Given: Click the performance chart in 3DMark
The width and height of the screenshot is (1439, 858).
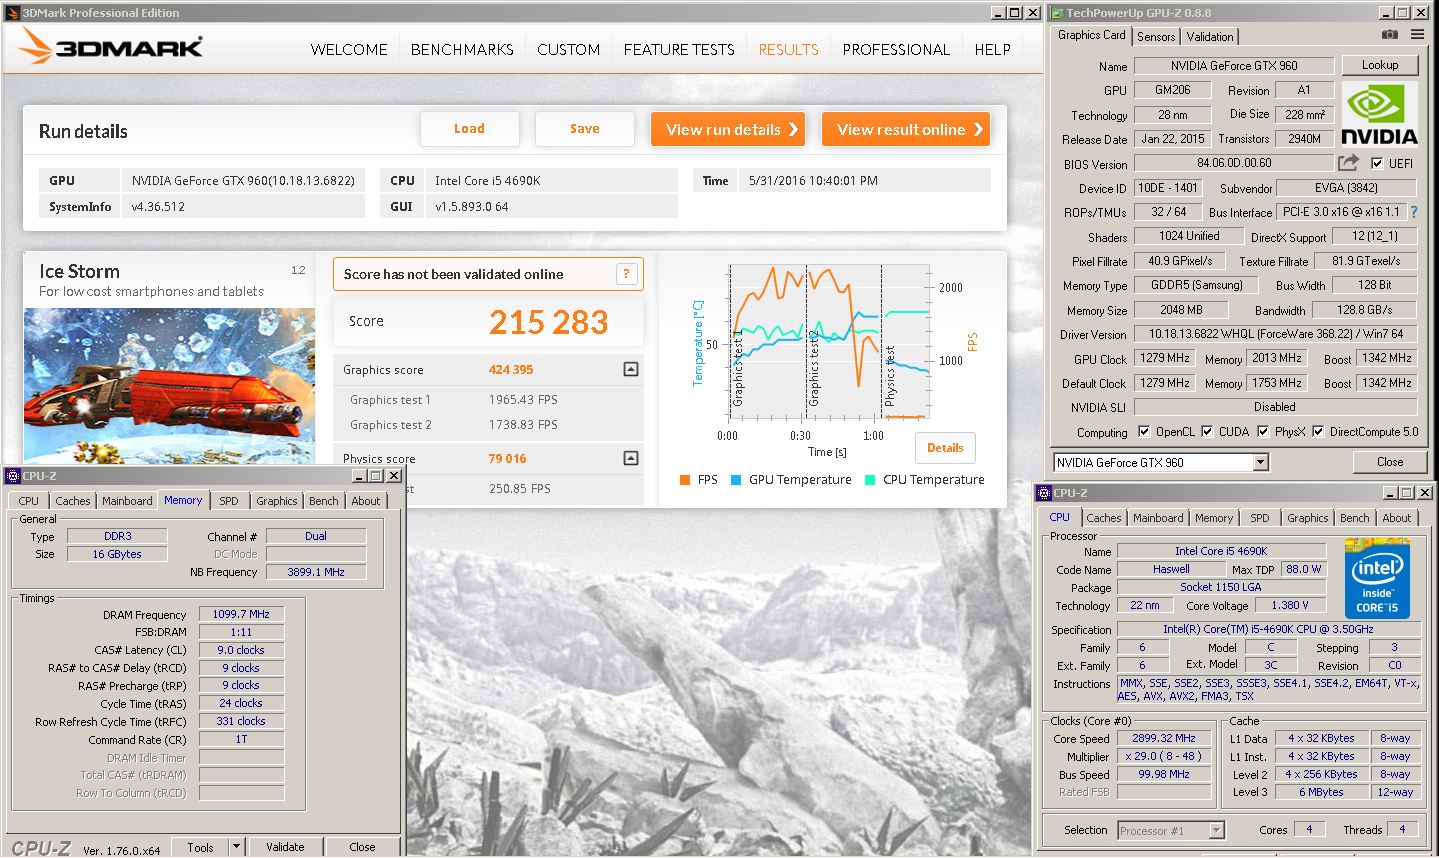Looking at the screenshot, I should [830, 340].
